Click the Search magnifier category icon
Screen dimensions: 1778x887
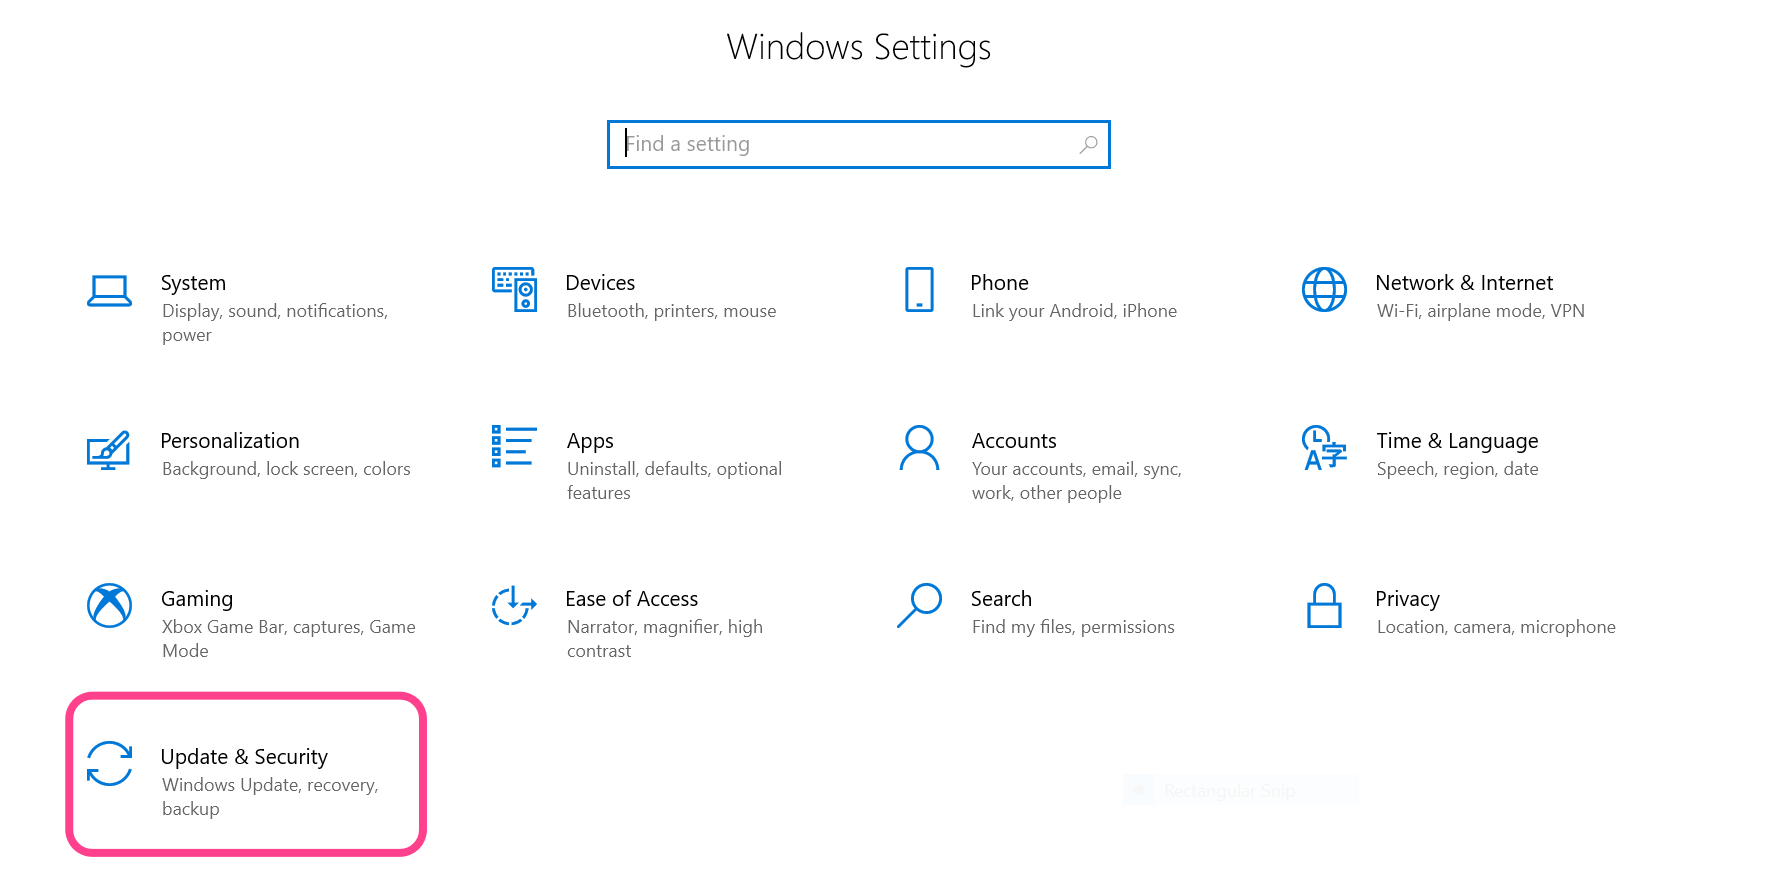(x=919, y=606)
